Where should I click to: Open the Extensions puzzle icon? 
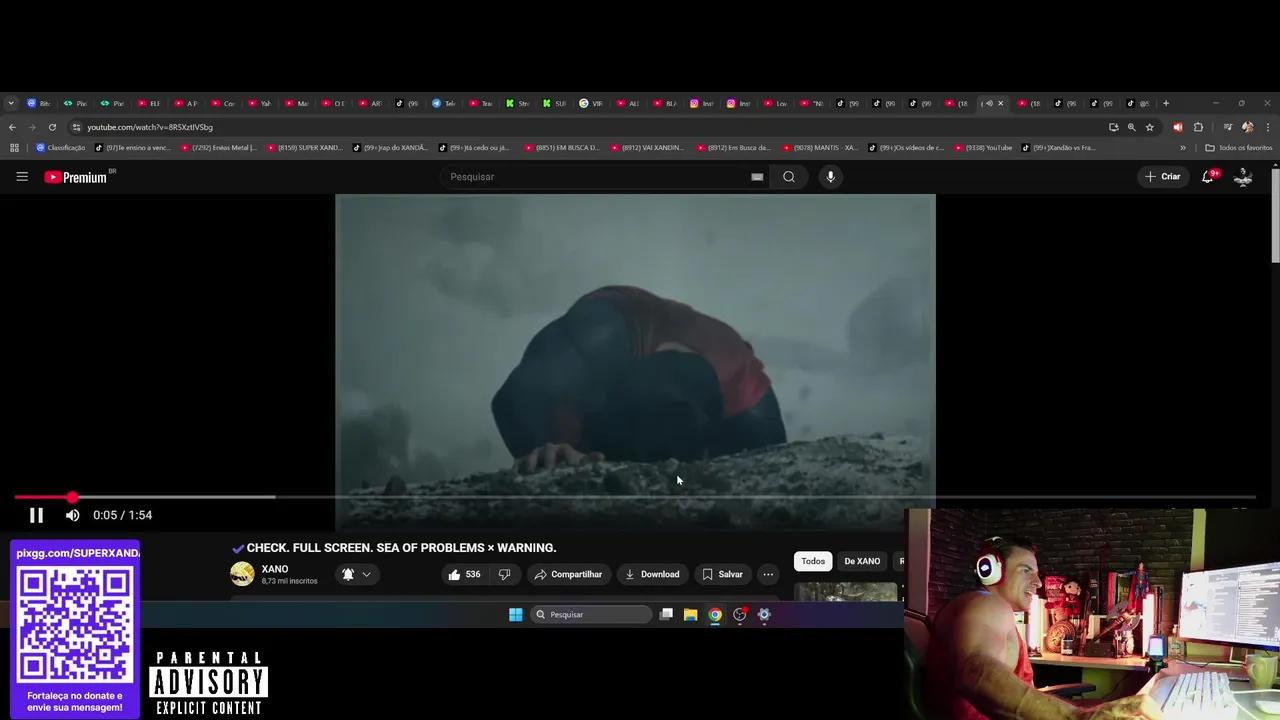1198,127
